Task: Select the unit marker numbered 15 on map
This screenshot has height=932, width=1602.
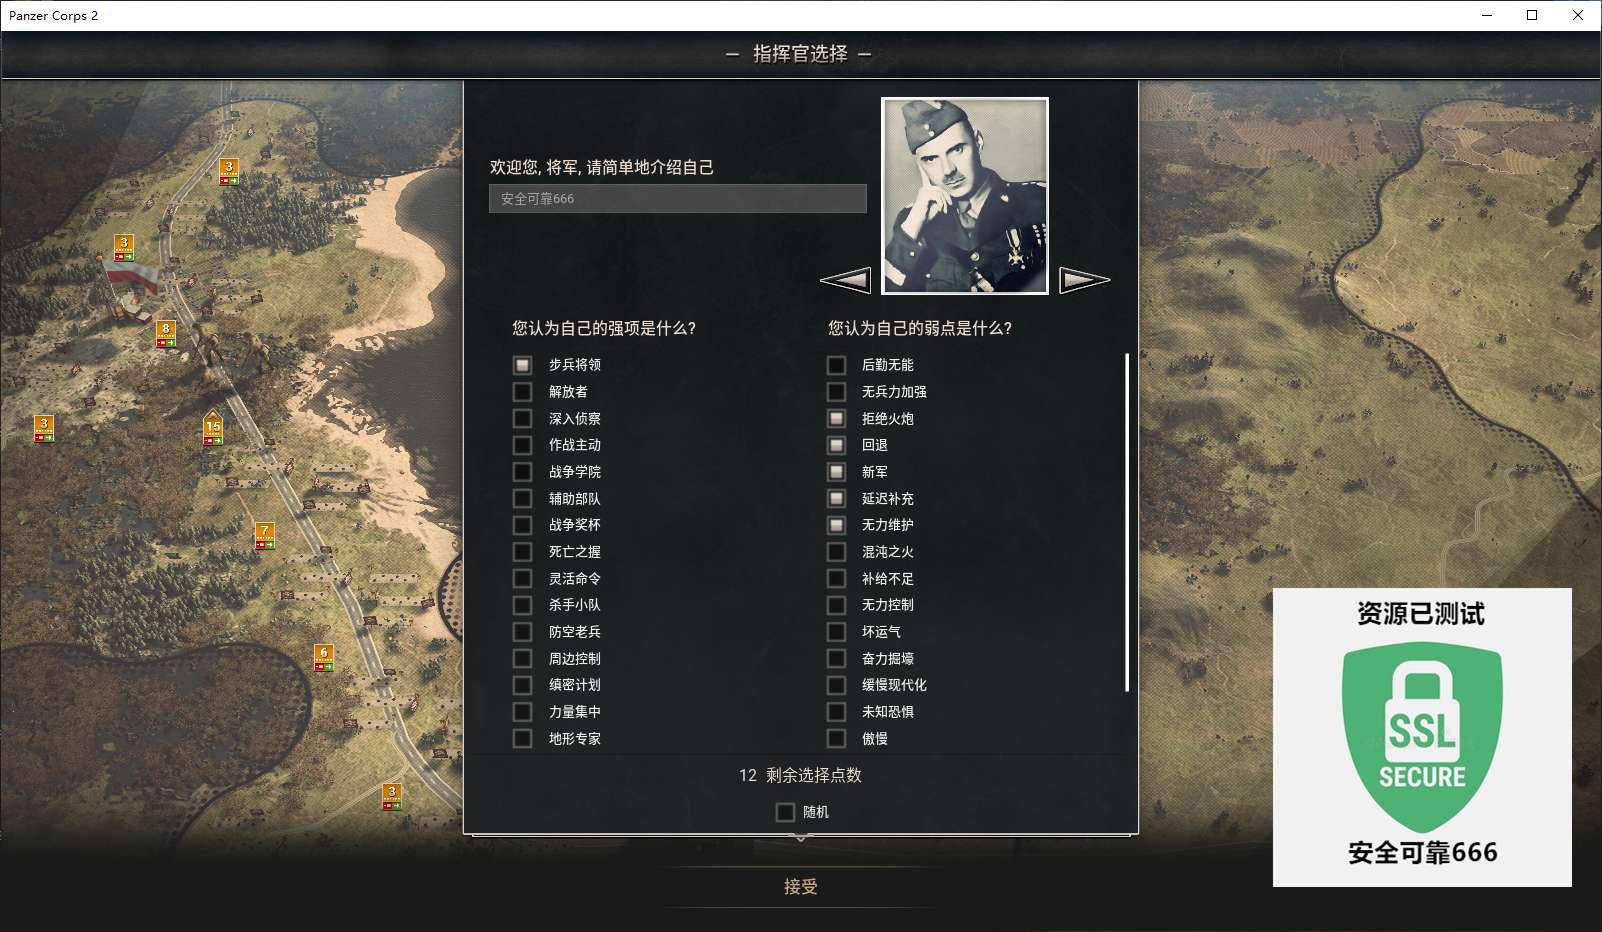Action: (213, 428)
